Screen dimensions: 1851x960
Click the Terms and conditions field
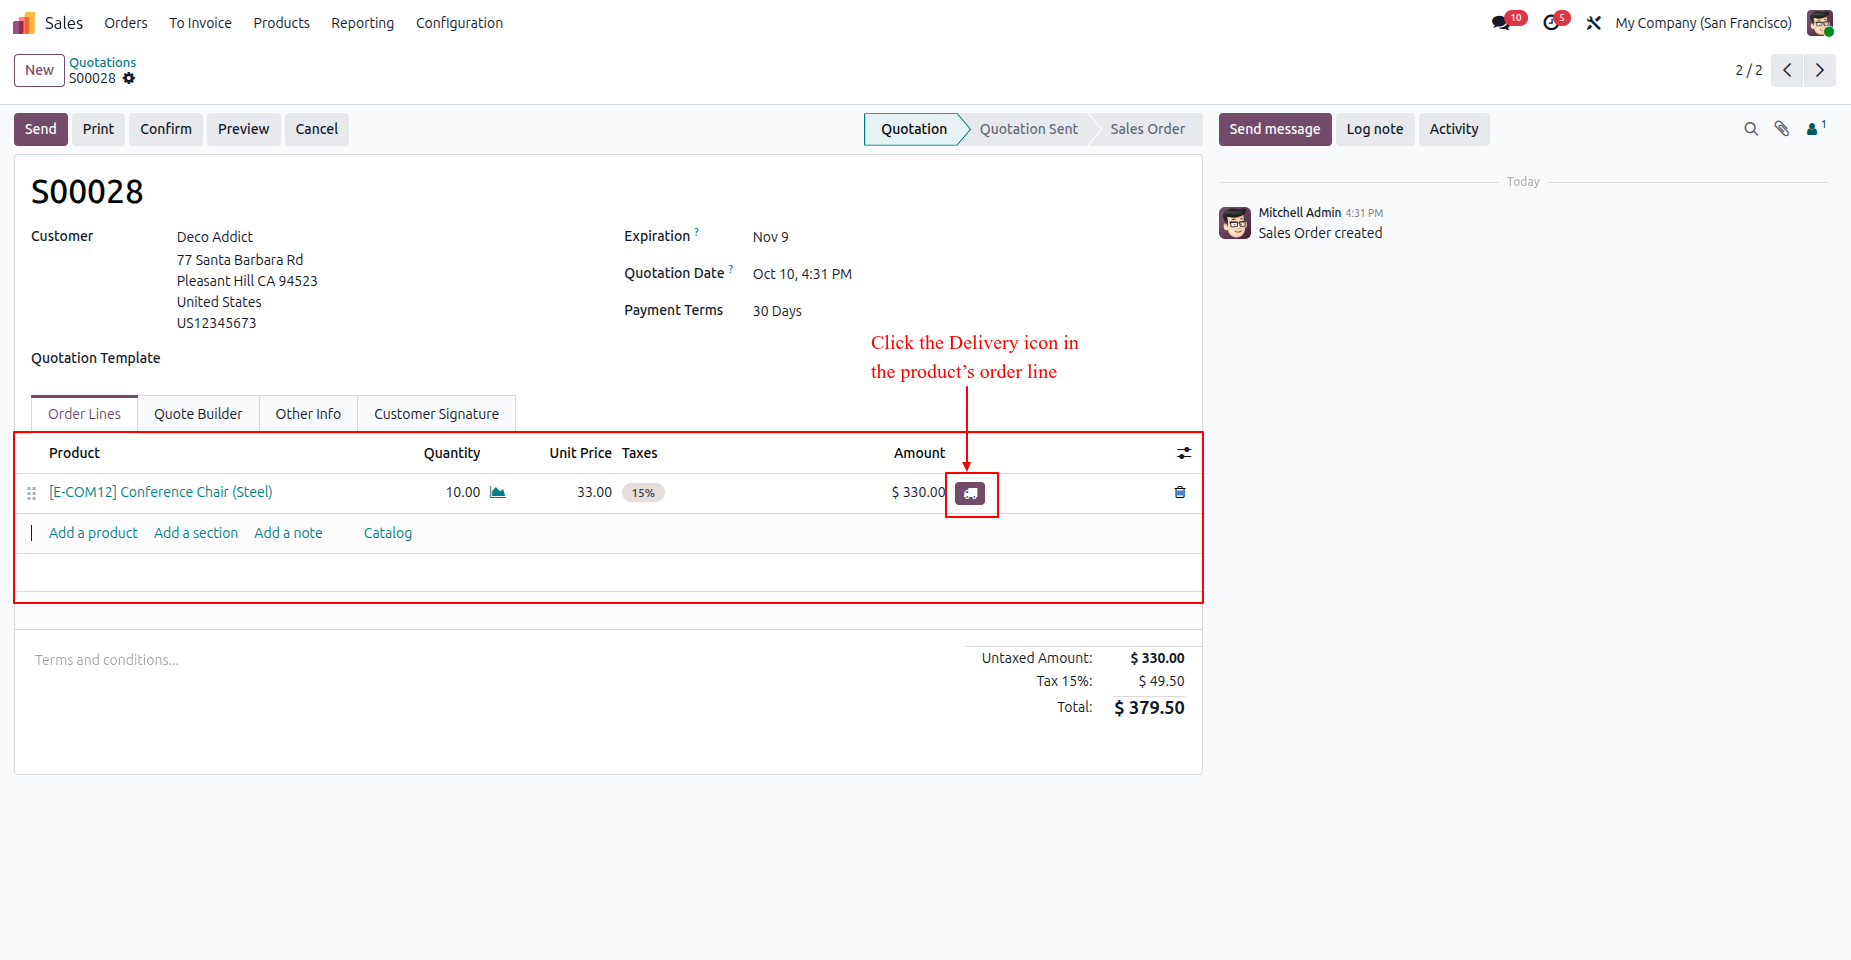[x=107, y=660]
